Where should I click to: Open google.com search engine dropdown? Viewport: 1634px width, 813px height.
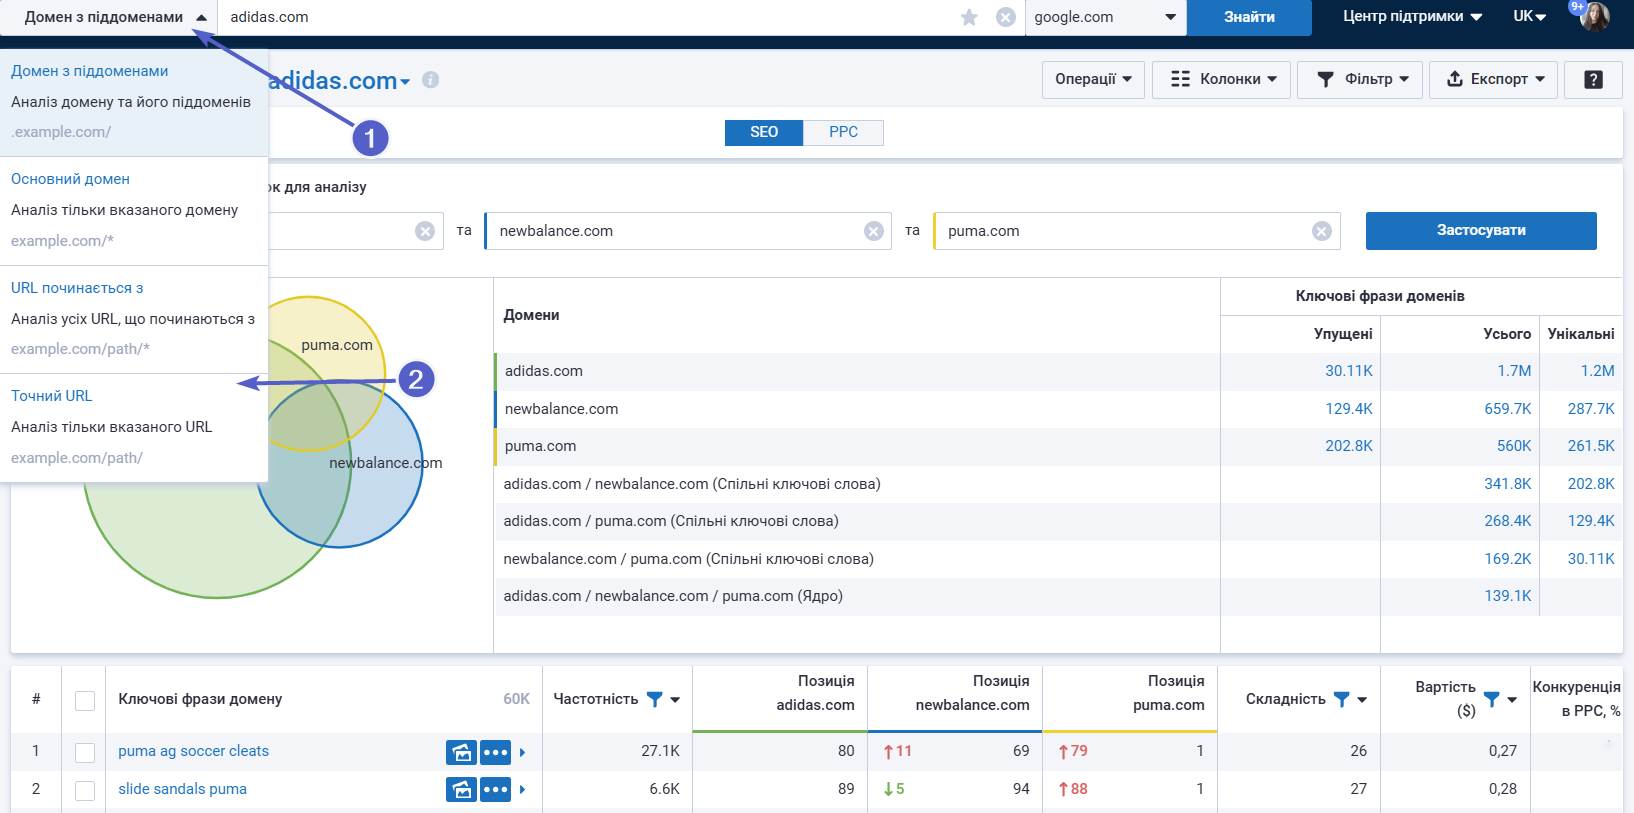1106,17
